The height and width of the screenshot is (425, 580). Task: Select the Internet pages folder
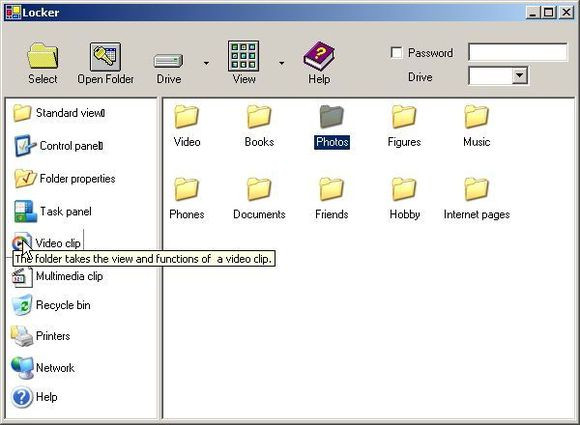476,199
